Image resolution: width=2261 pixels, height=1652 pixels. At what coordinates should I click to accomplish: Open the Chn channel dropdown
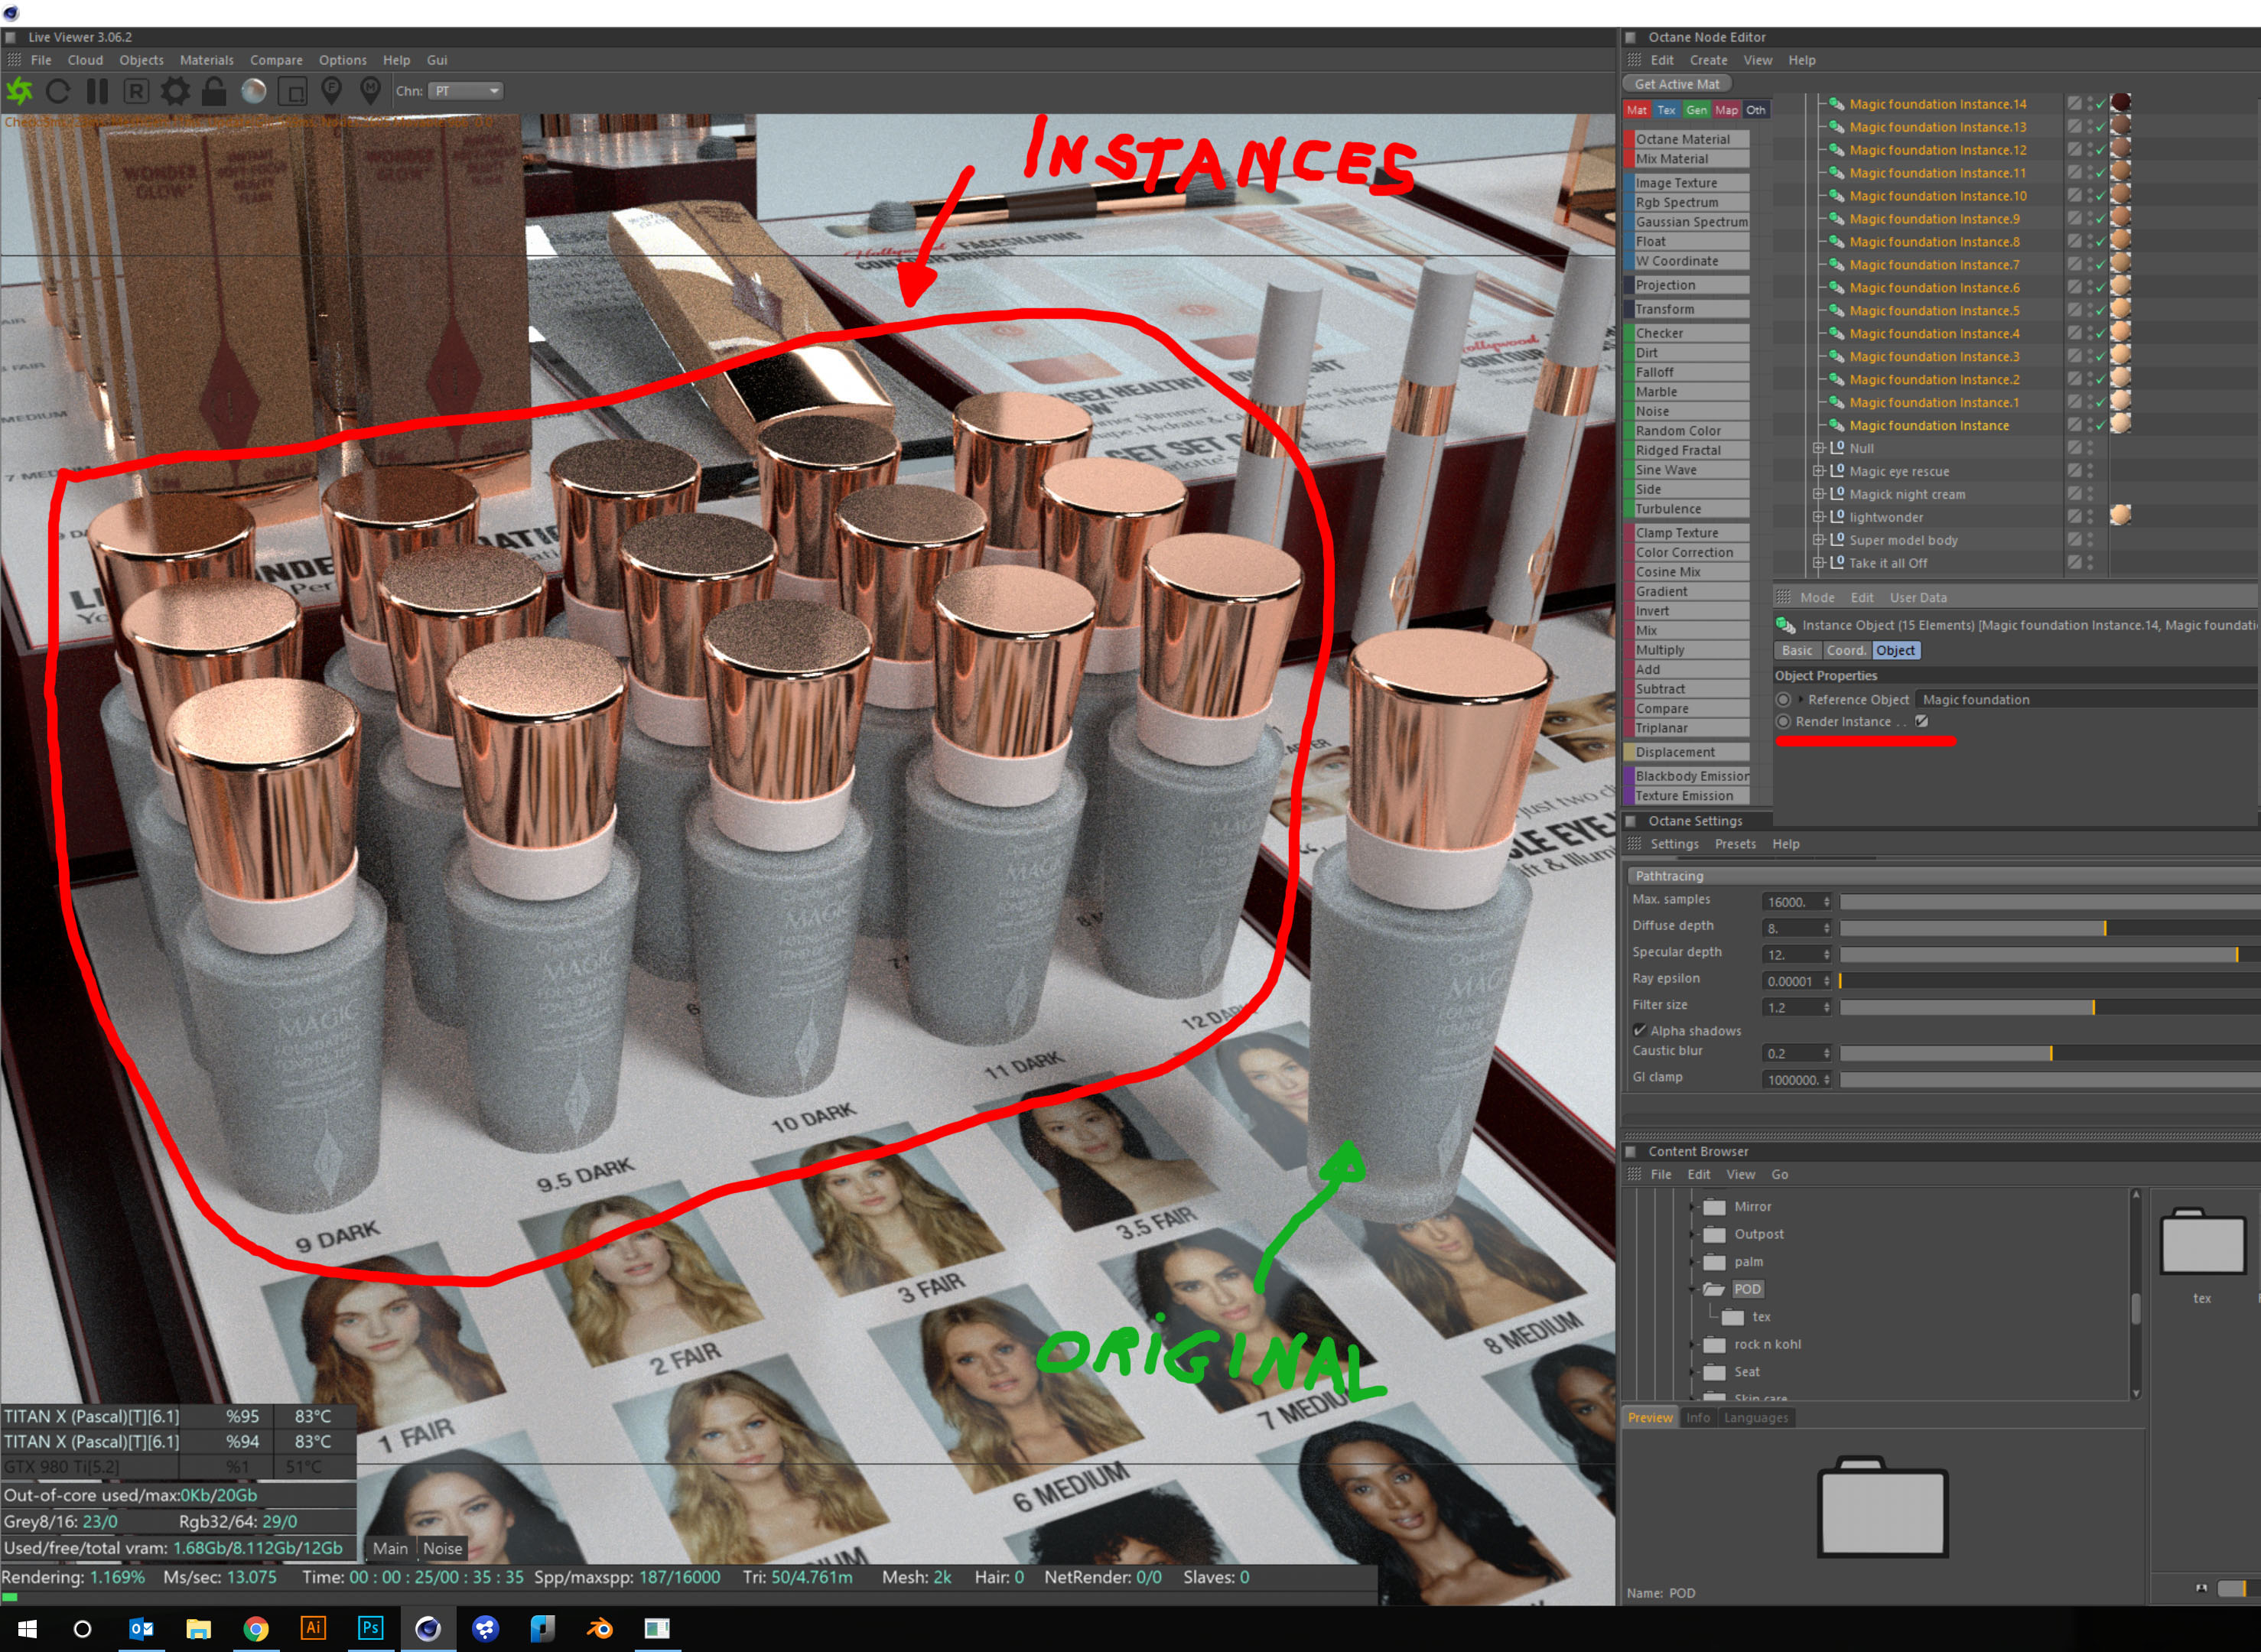(466, 91)
